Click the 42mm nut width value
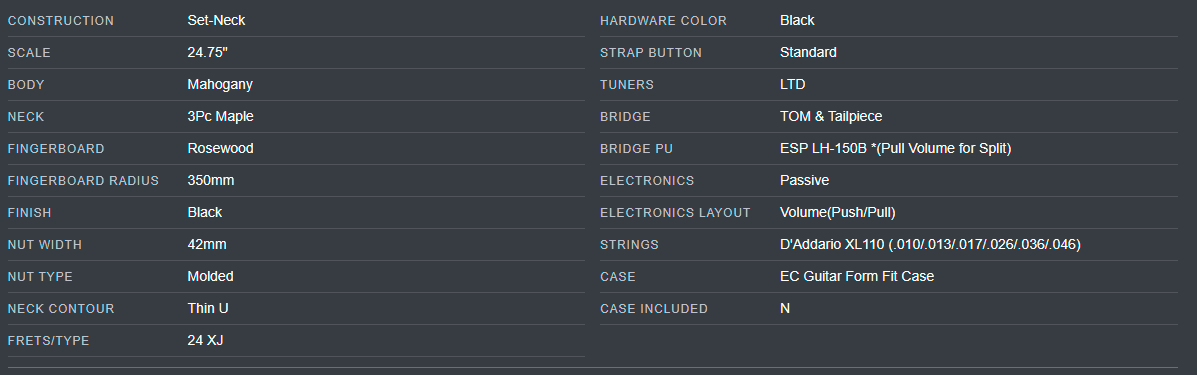Viewport: 1197px width, 375px height. [x=207, y=245]
